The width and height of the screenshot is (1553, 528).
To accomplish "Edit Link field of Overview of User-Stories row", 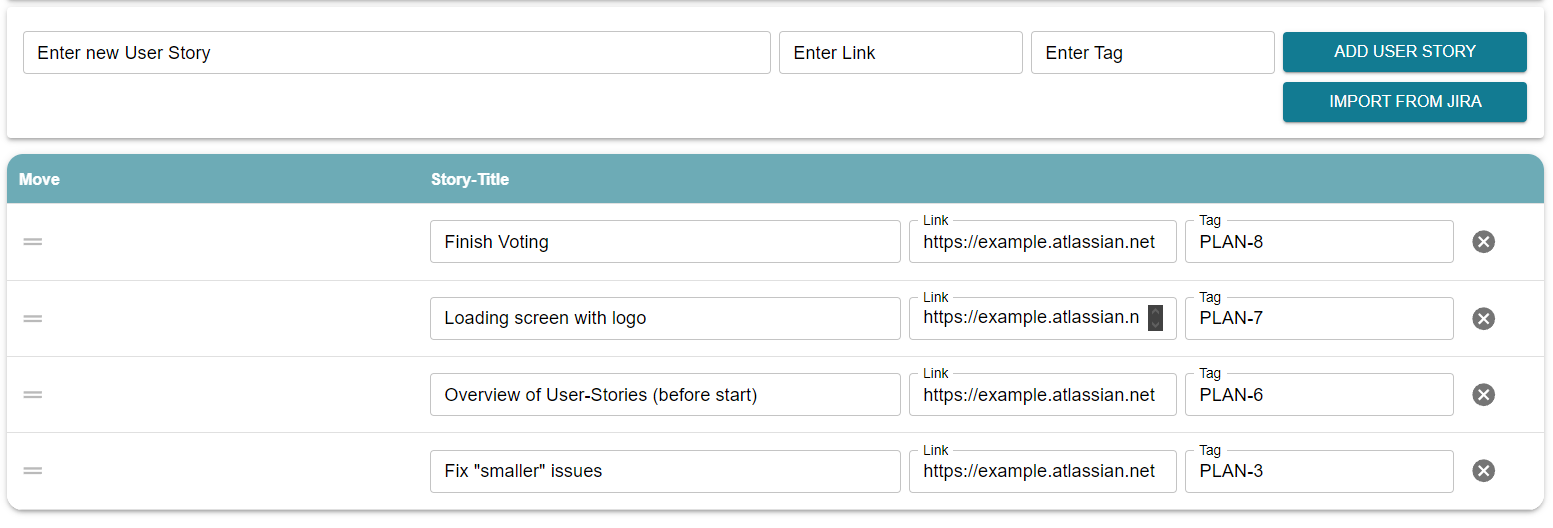I will pos(1043,395).
